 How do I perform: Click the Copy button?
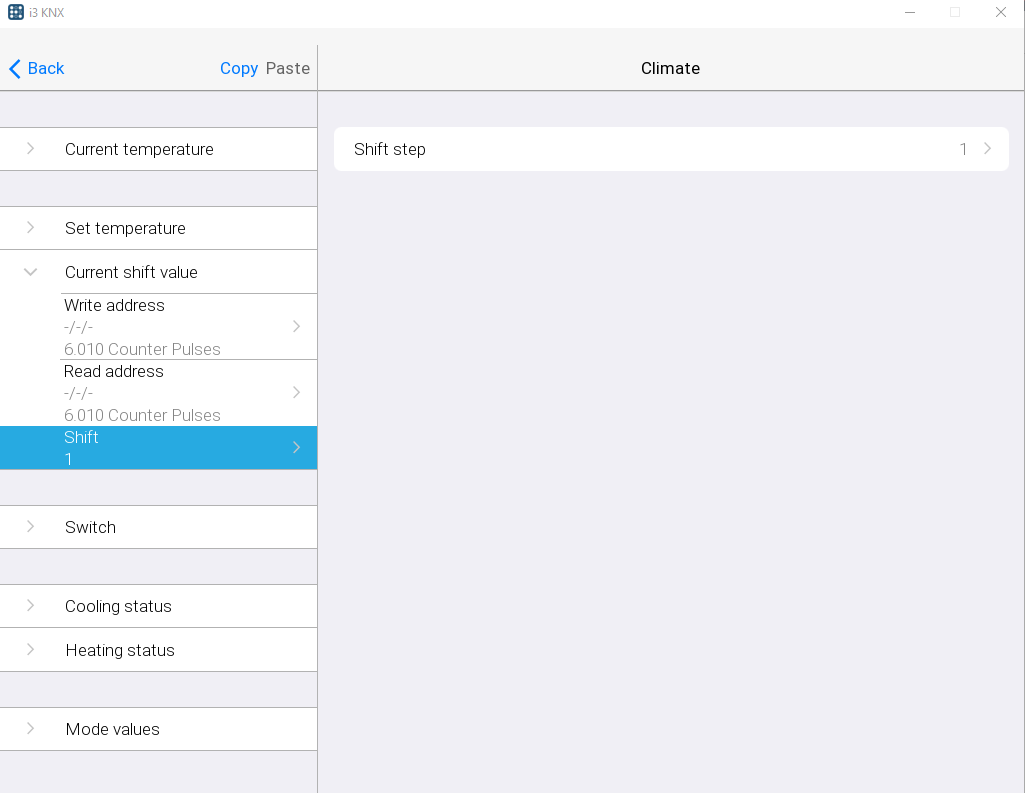[x=239, y=68]
